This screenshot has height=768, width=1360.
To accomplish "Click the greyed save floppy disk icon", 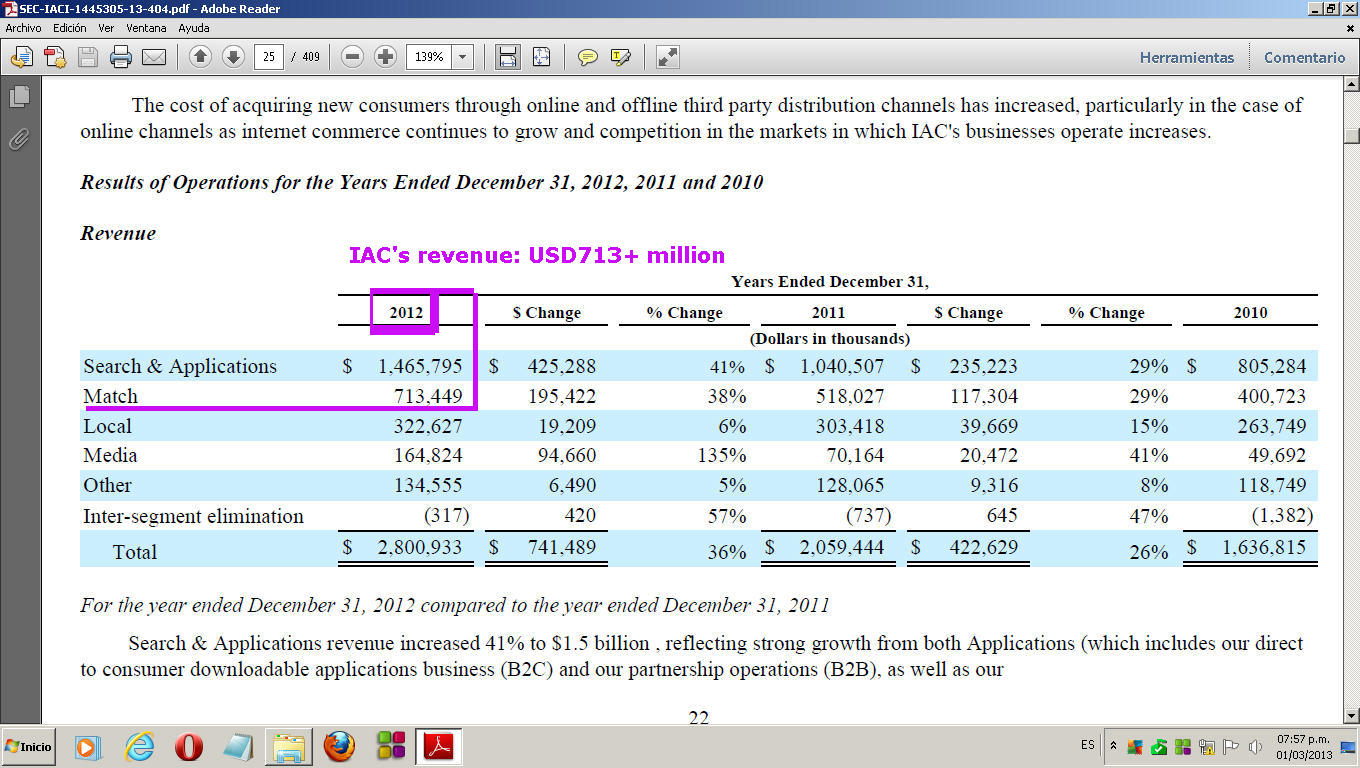I will pyautogui.click(x=88, y=57).
